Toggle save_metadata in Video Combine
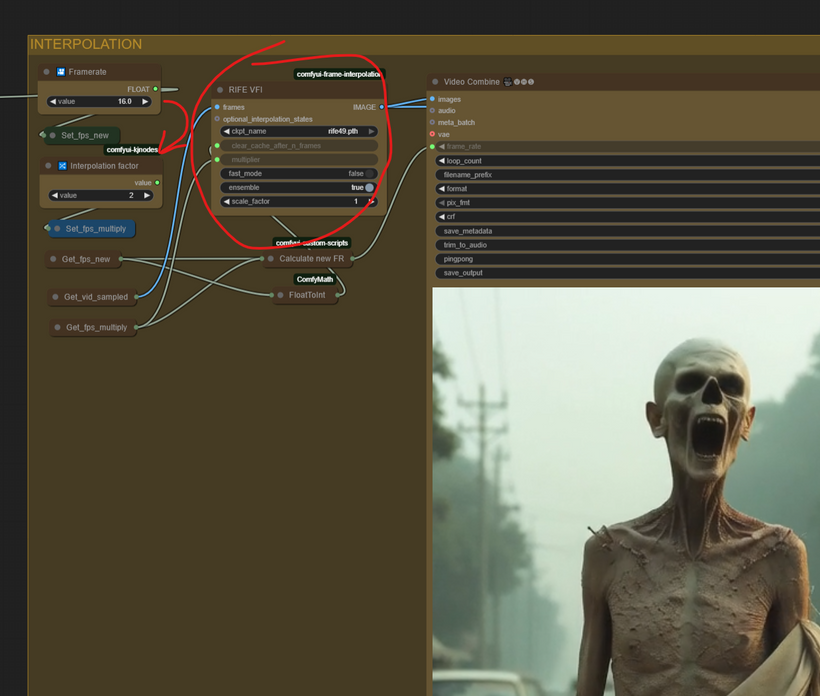The width and height of the screenshot is (820, 696). (x=620, y=231)
